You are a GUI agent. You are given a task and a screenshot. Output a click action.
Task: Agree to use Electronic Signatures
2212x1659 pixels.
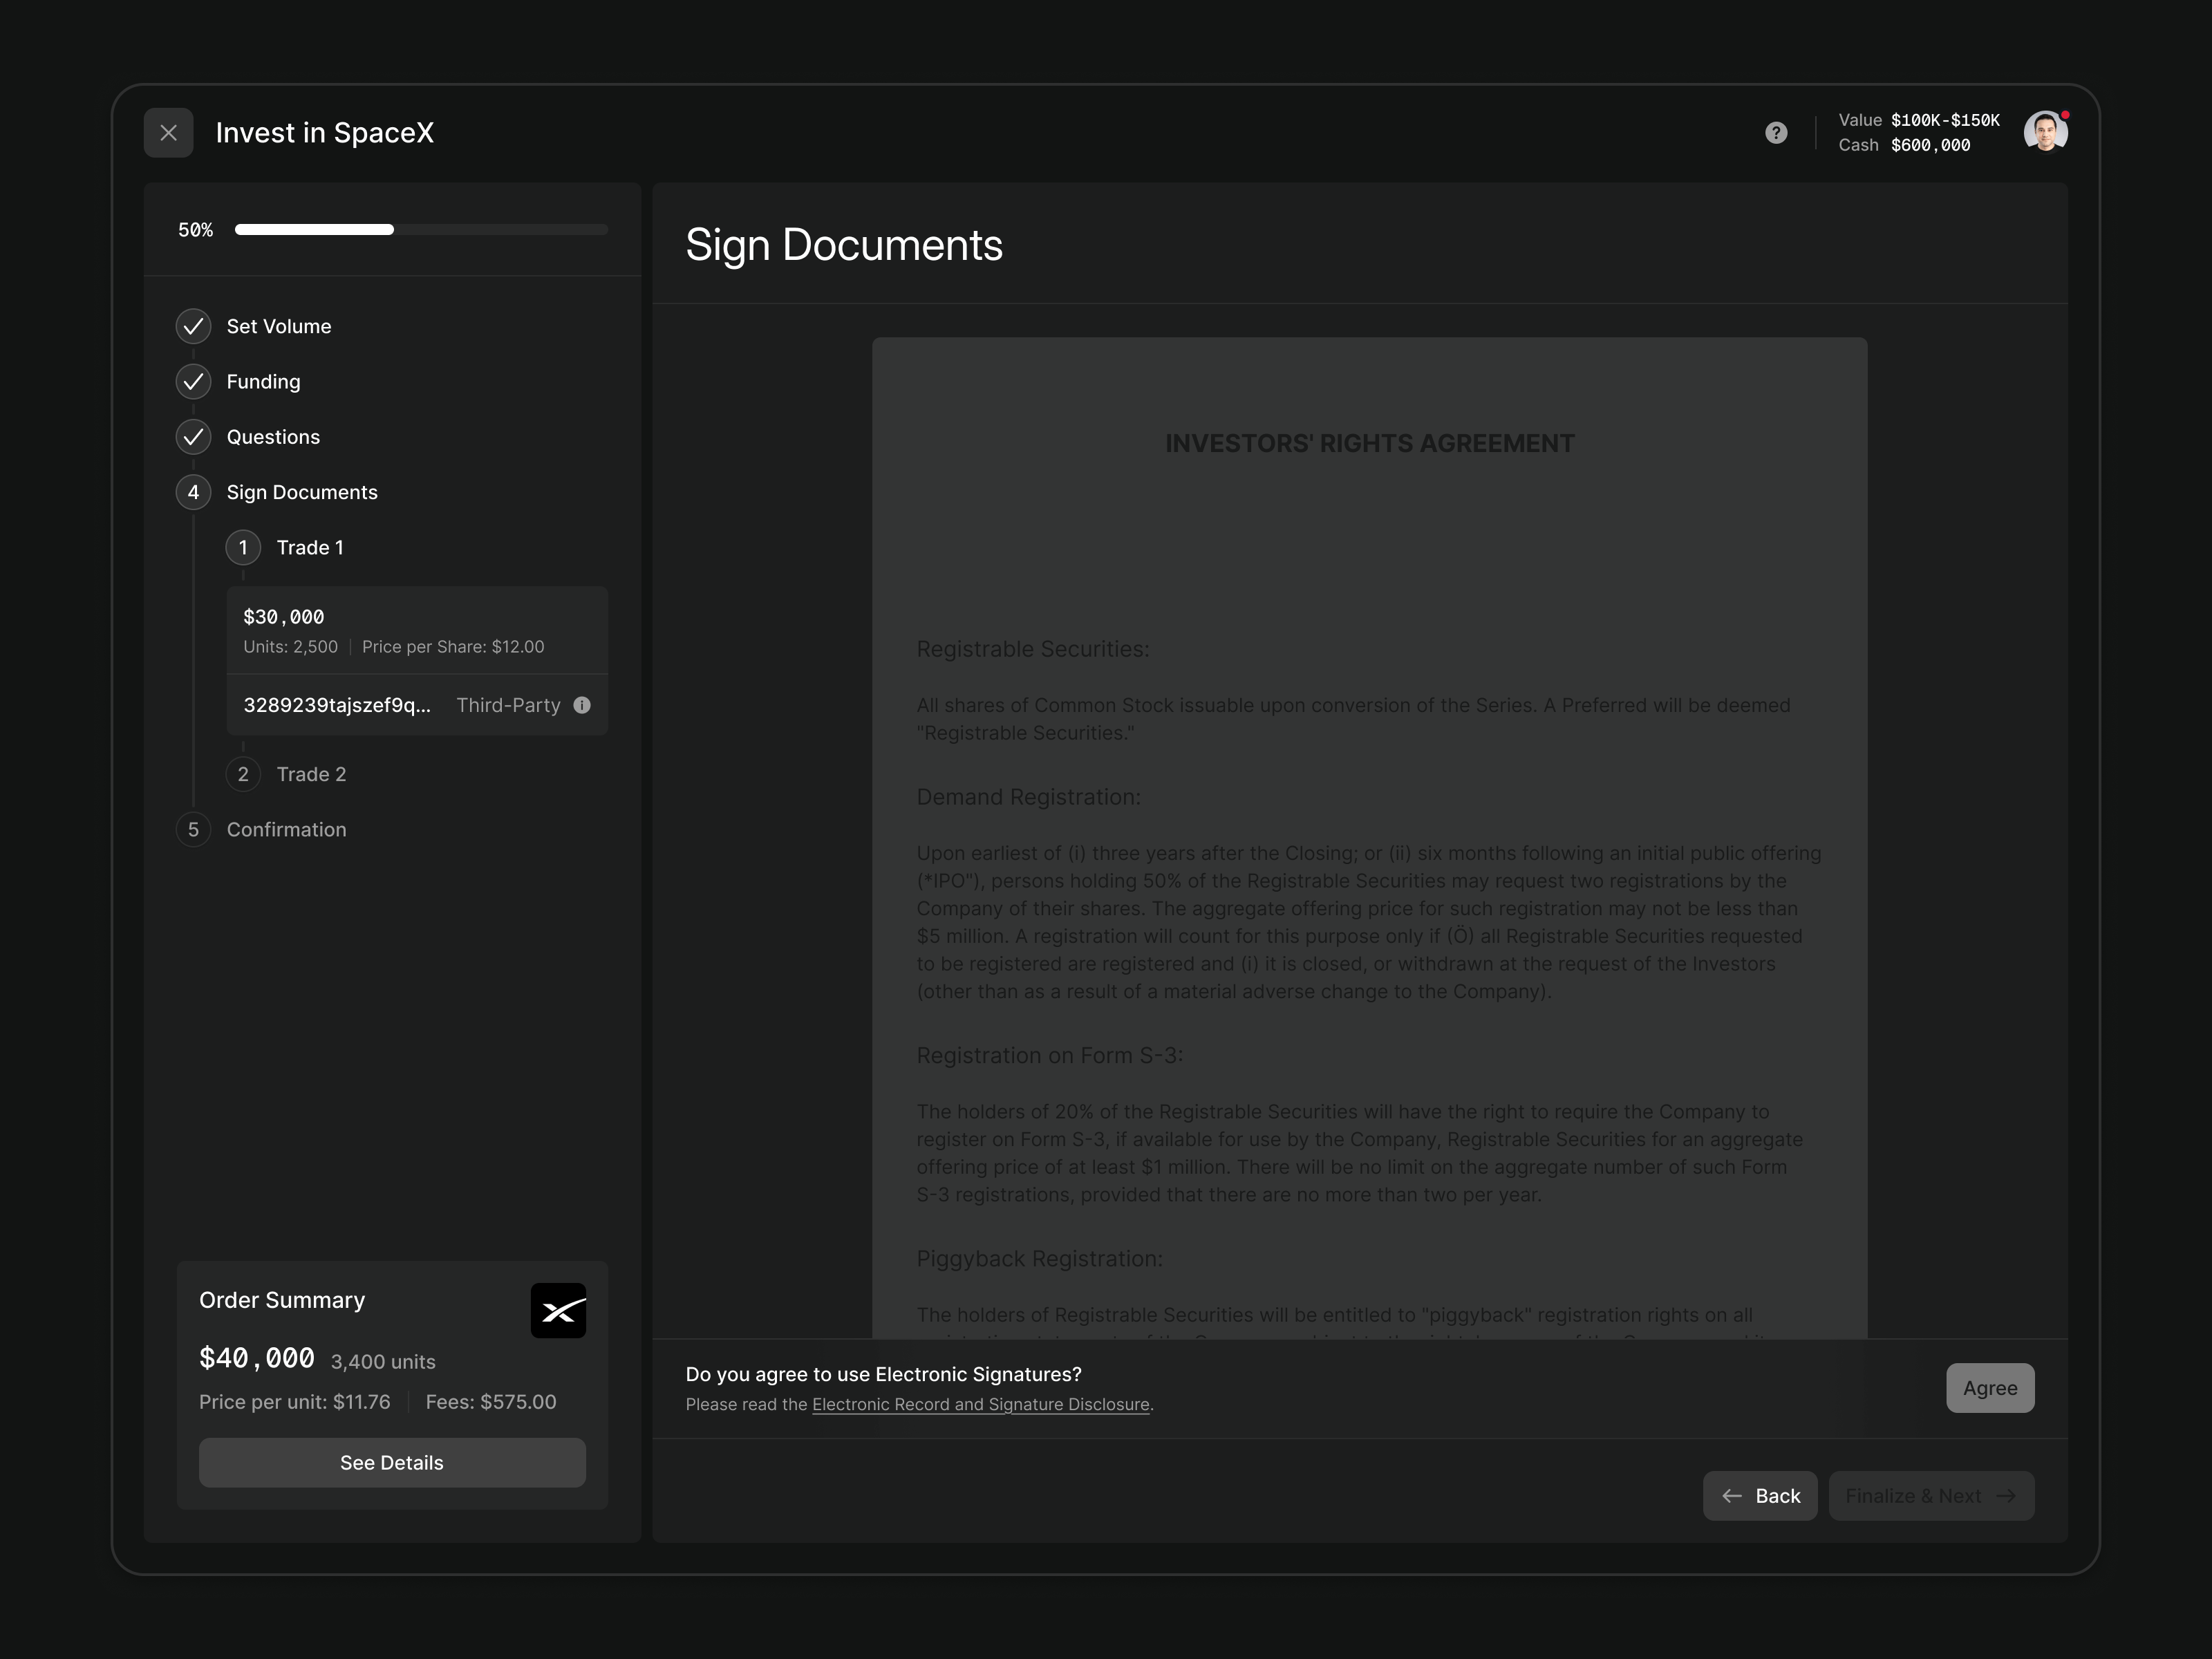[1989, 1388]
